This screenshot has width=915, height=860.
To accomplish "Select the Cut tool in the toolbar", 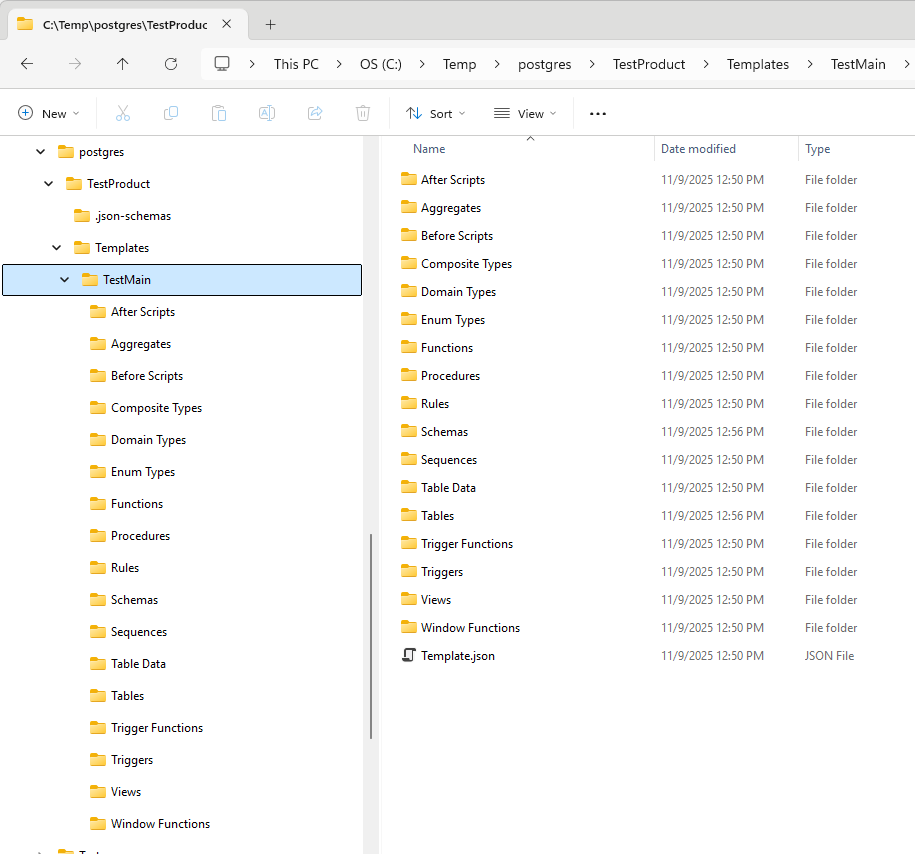I will (122, 113).
